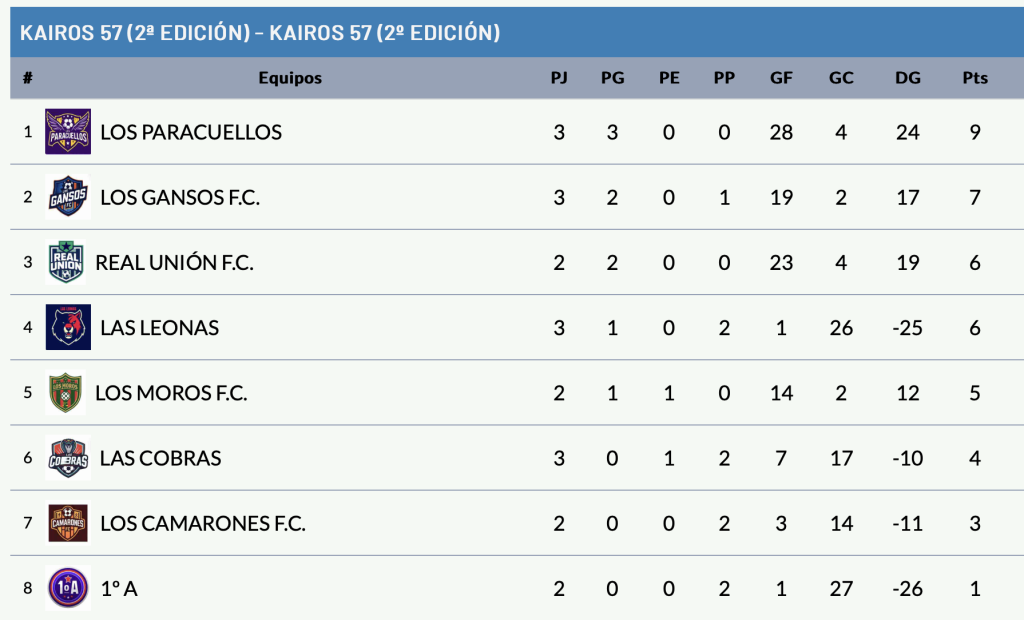Select the LOS MOROS F.C. name

tap(171, 393)
